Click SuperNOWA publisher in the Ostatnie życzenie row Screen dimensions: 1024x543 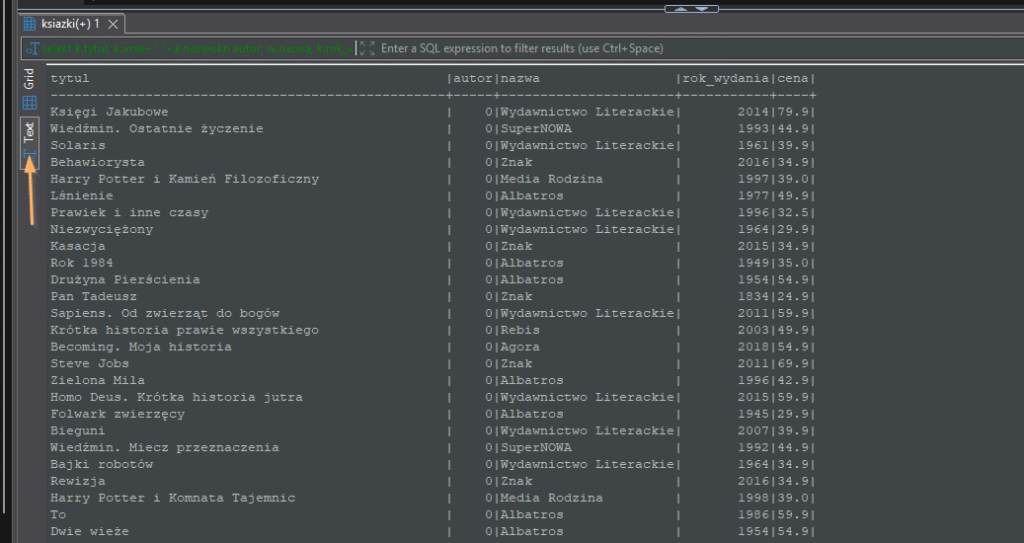click(536, 128)
